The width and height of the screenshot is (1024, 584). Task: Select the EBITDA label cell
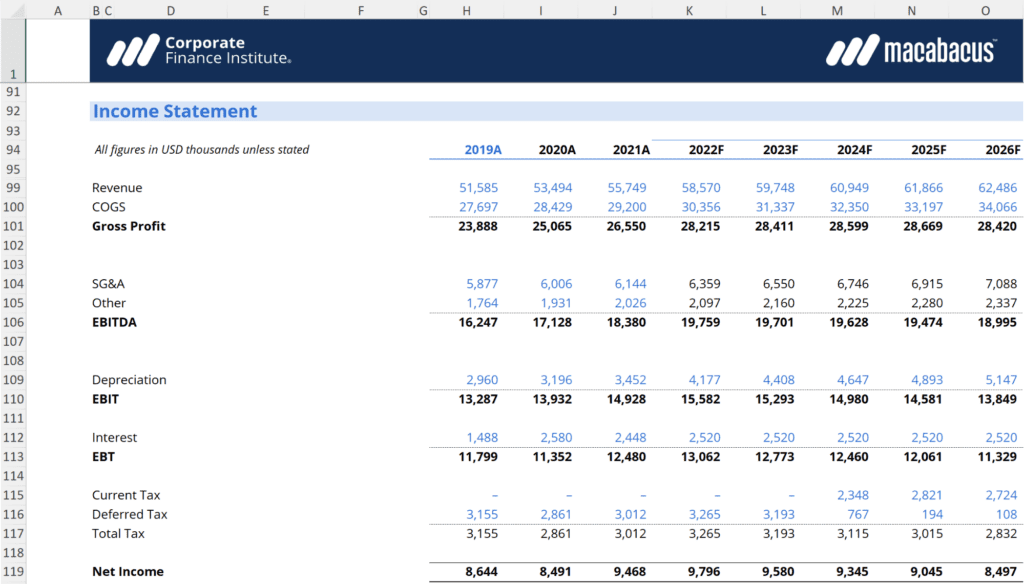tap(116, 322)
